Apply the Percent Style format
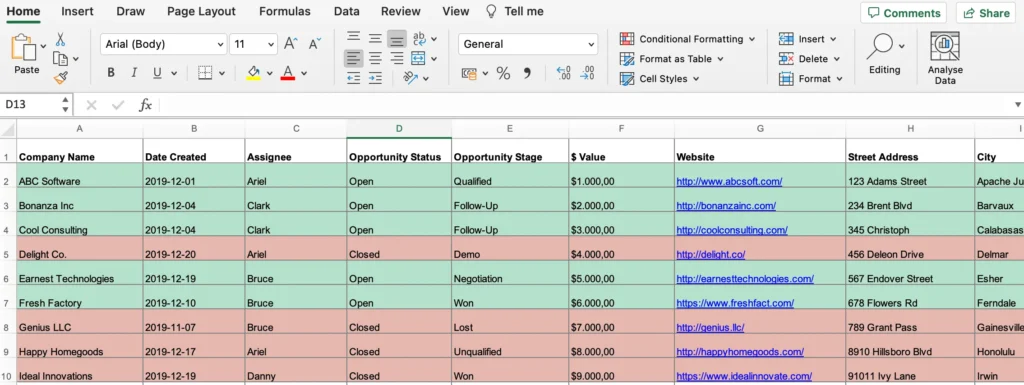 tap(503, 73)
